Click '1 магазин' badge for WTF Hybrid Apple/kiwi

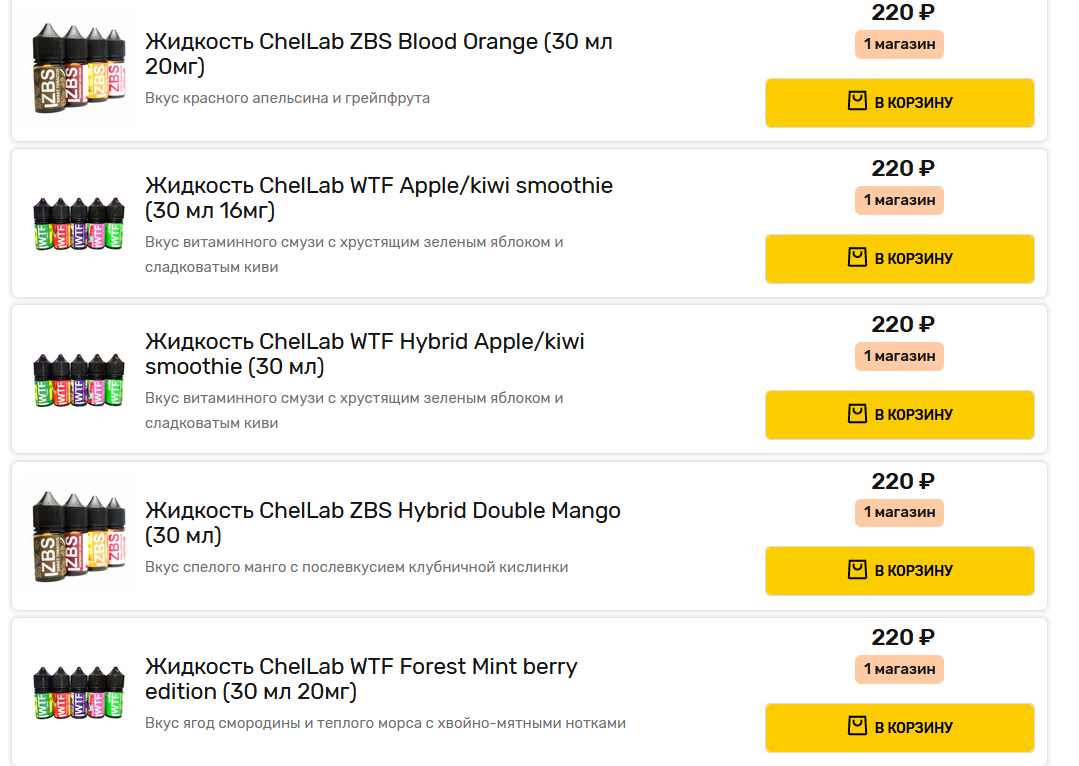899,356
